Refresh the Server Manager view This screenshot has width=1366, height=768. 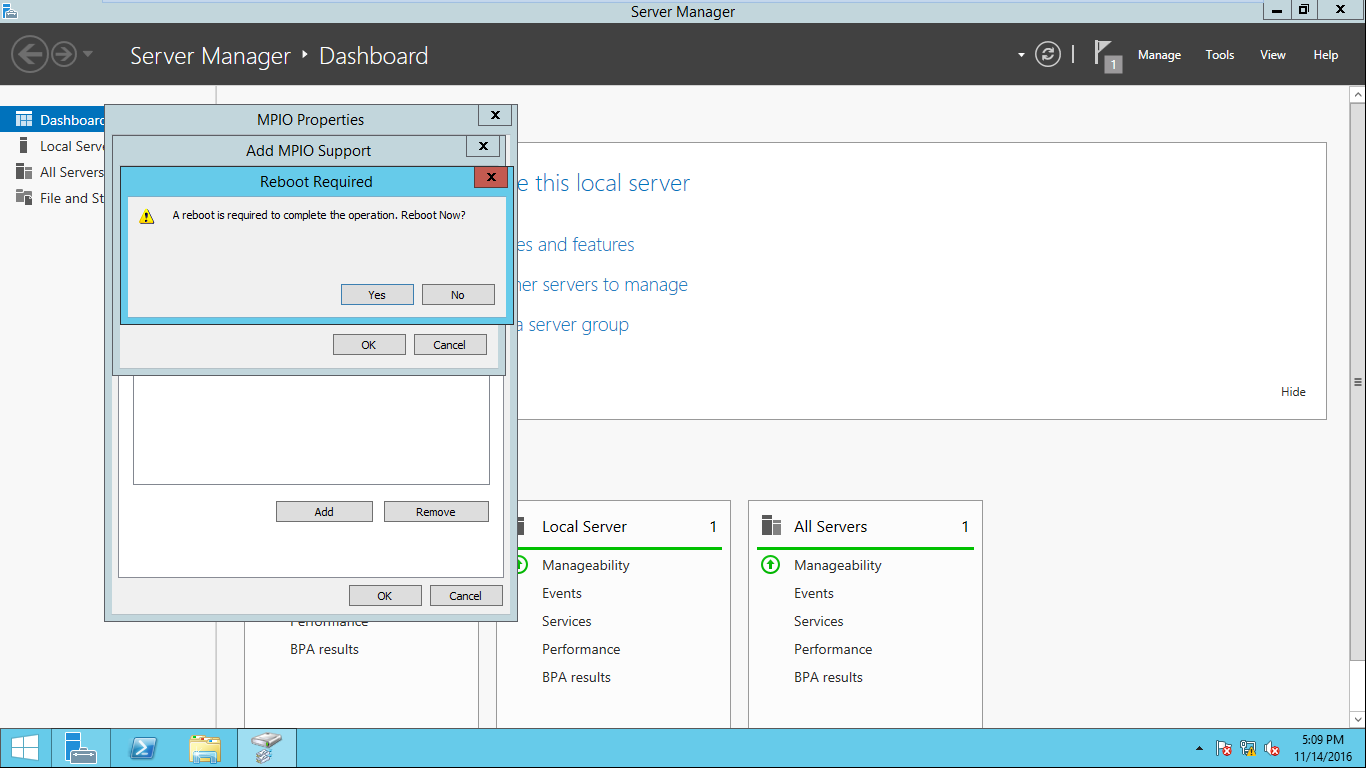point(1047,55)
